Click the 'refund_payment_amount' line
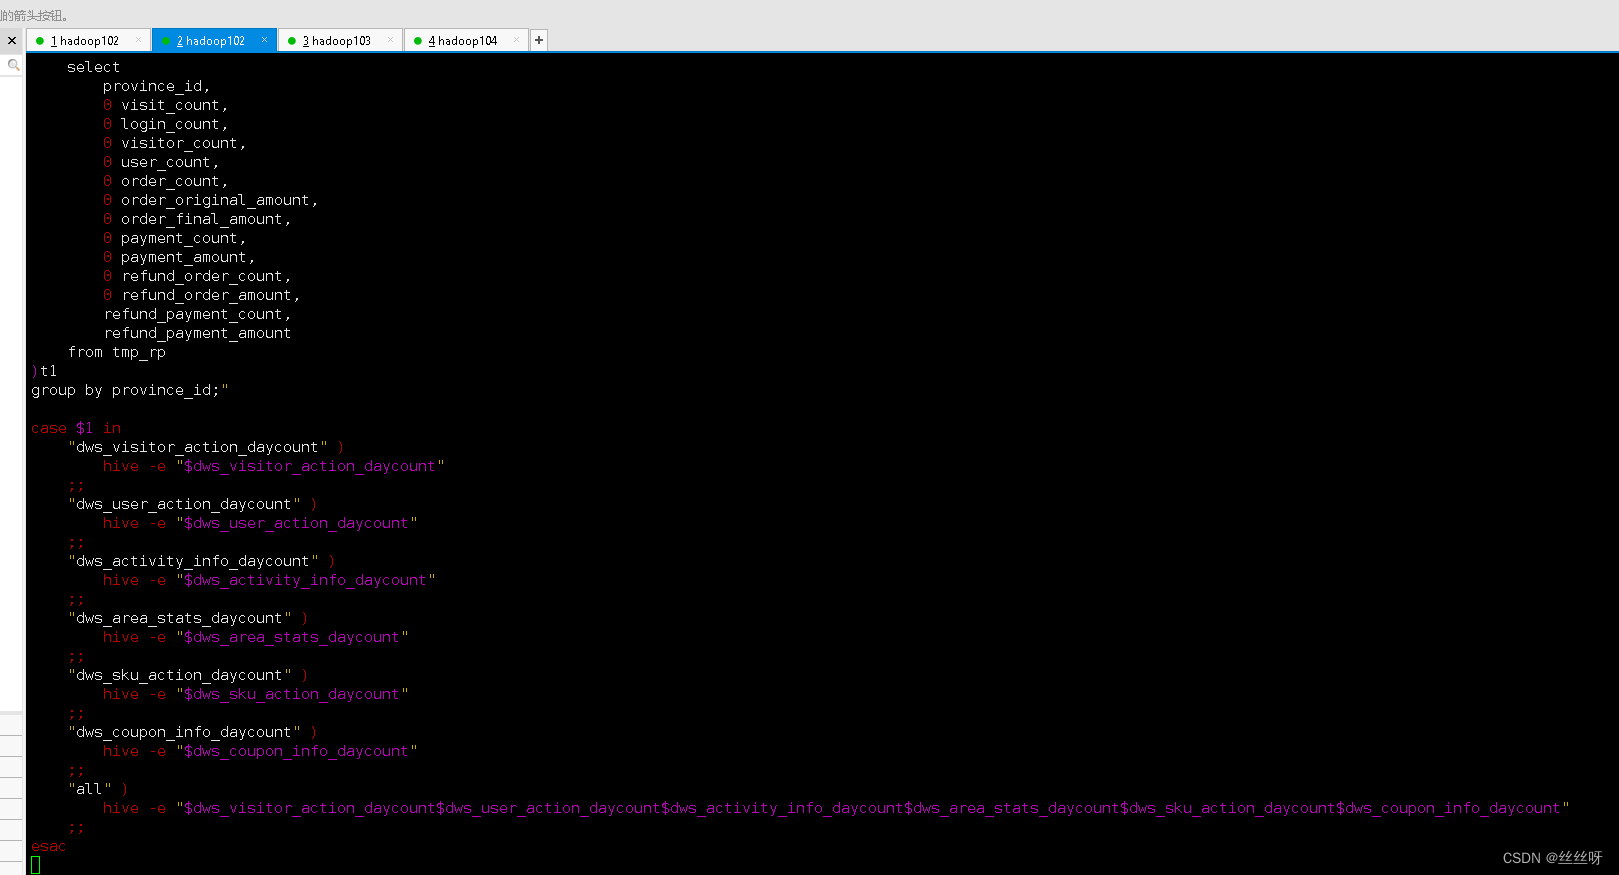 pyautogui.click(x=197, y=333)
